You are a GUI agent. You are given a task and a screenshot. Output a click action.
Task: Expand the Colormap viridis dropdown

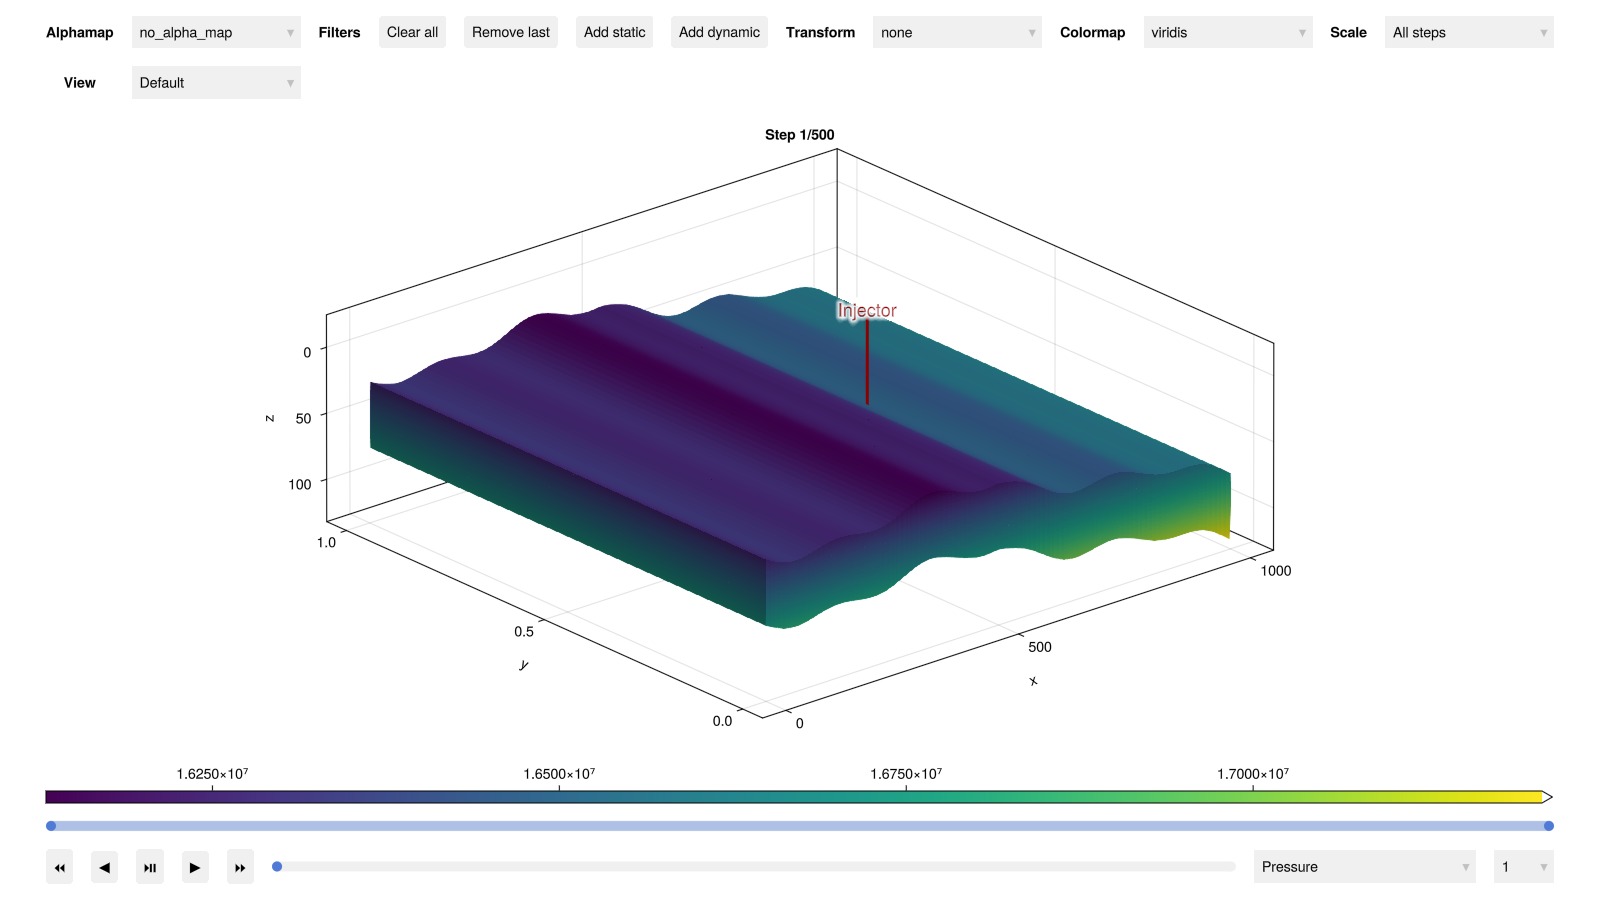point(1227,33)
